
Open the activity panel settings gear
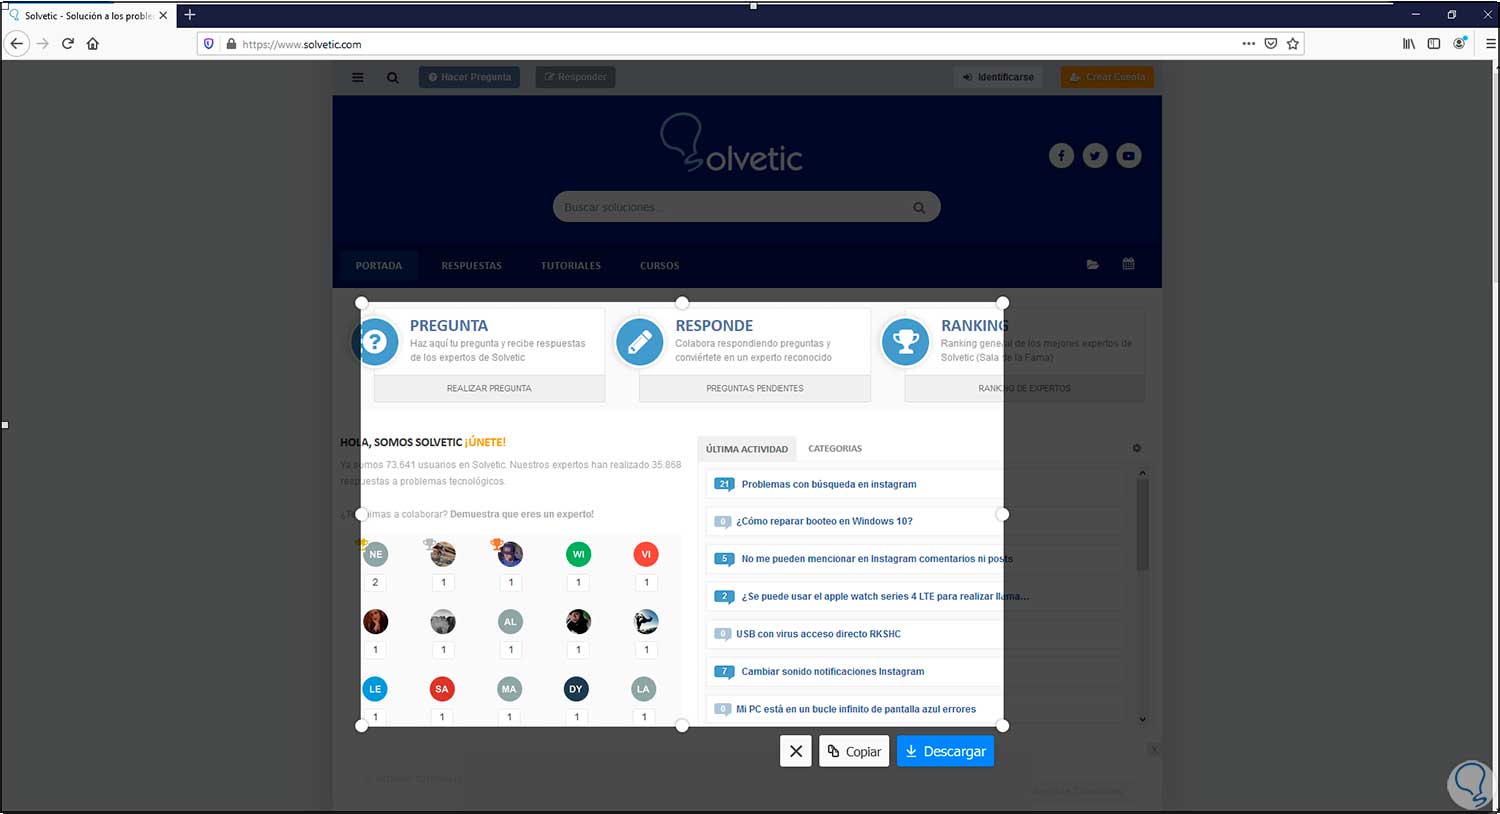click(1136, 448)
